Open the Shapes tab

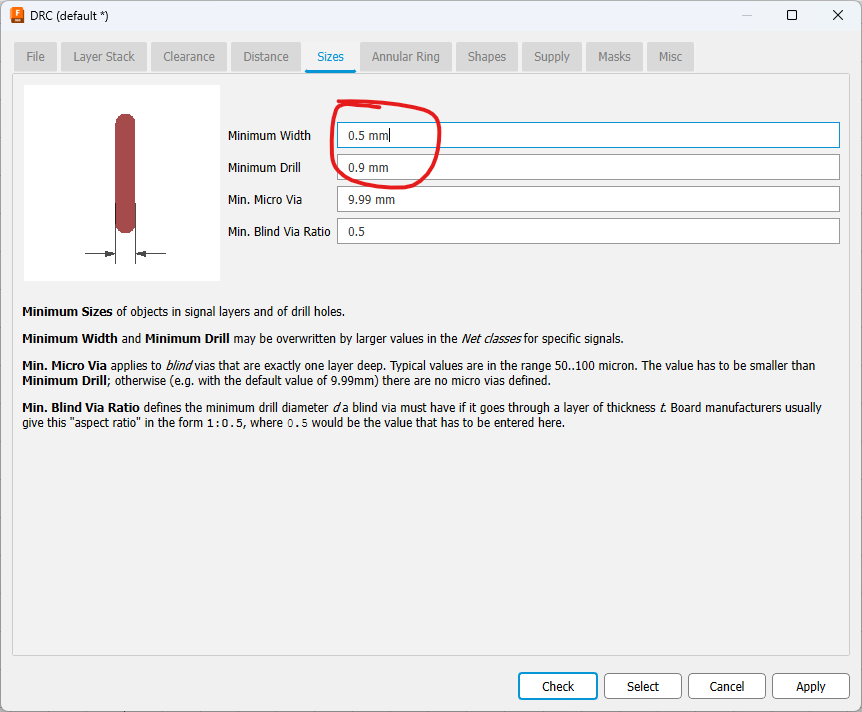[x=487, y=57]
